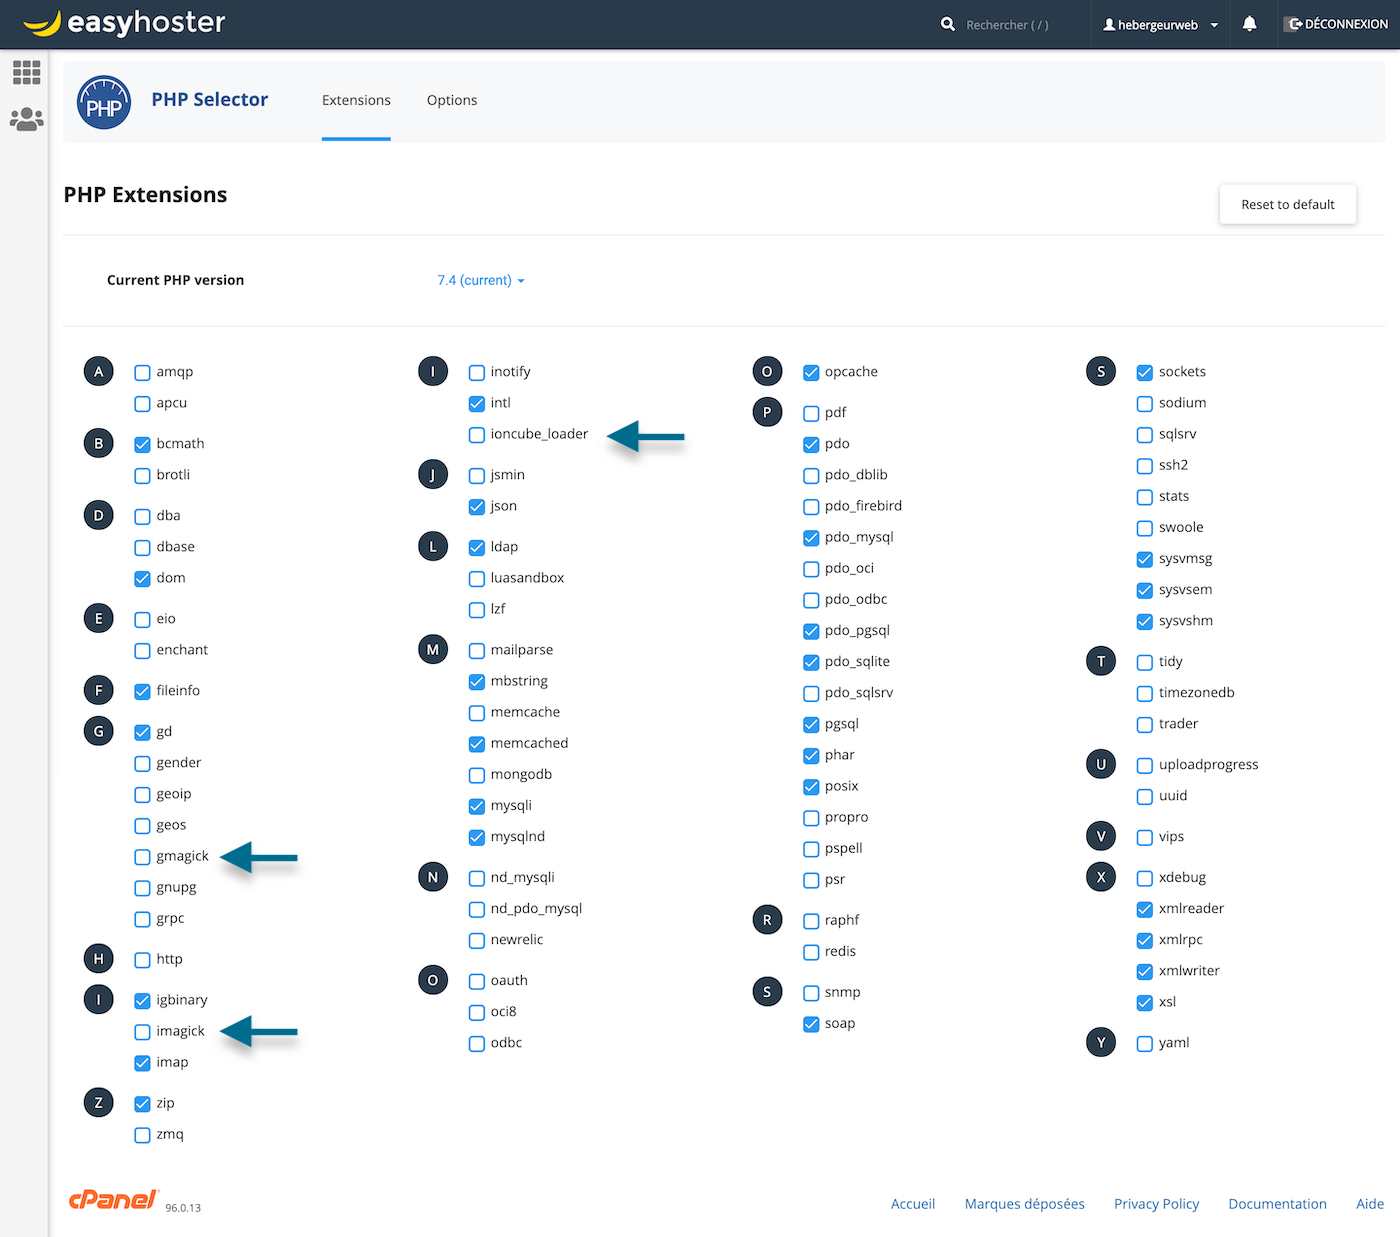Tick the gmagick extension checkbox
1400x1237 pixels.
[x=143, y=857]
